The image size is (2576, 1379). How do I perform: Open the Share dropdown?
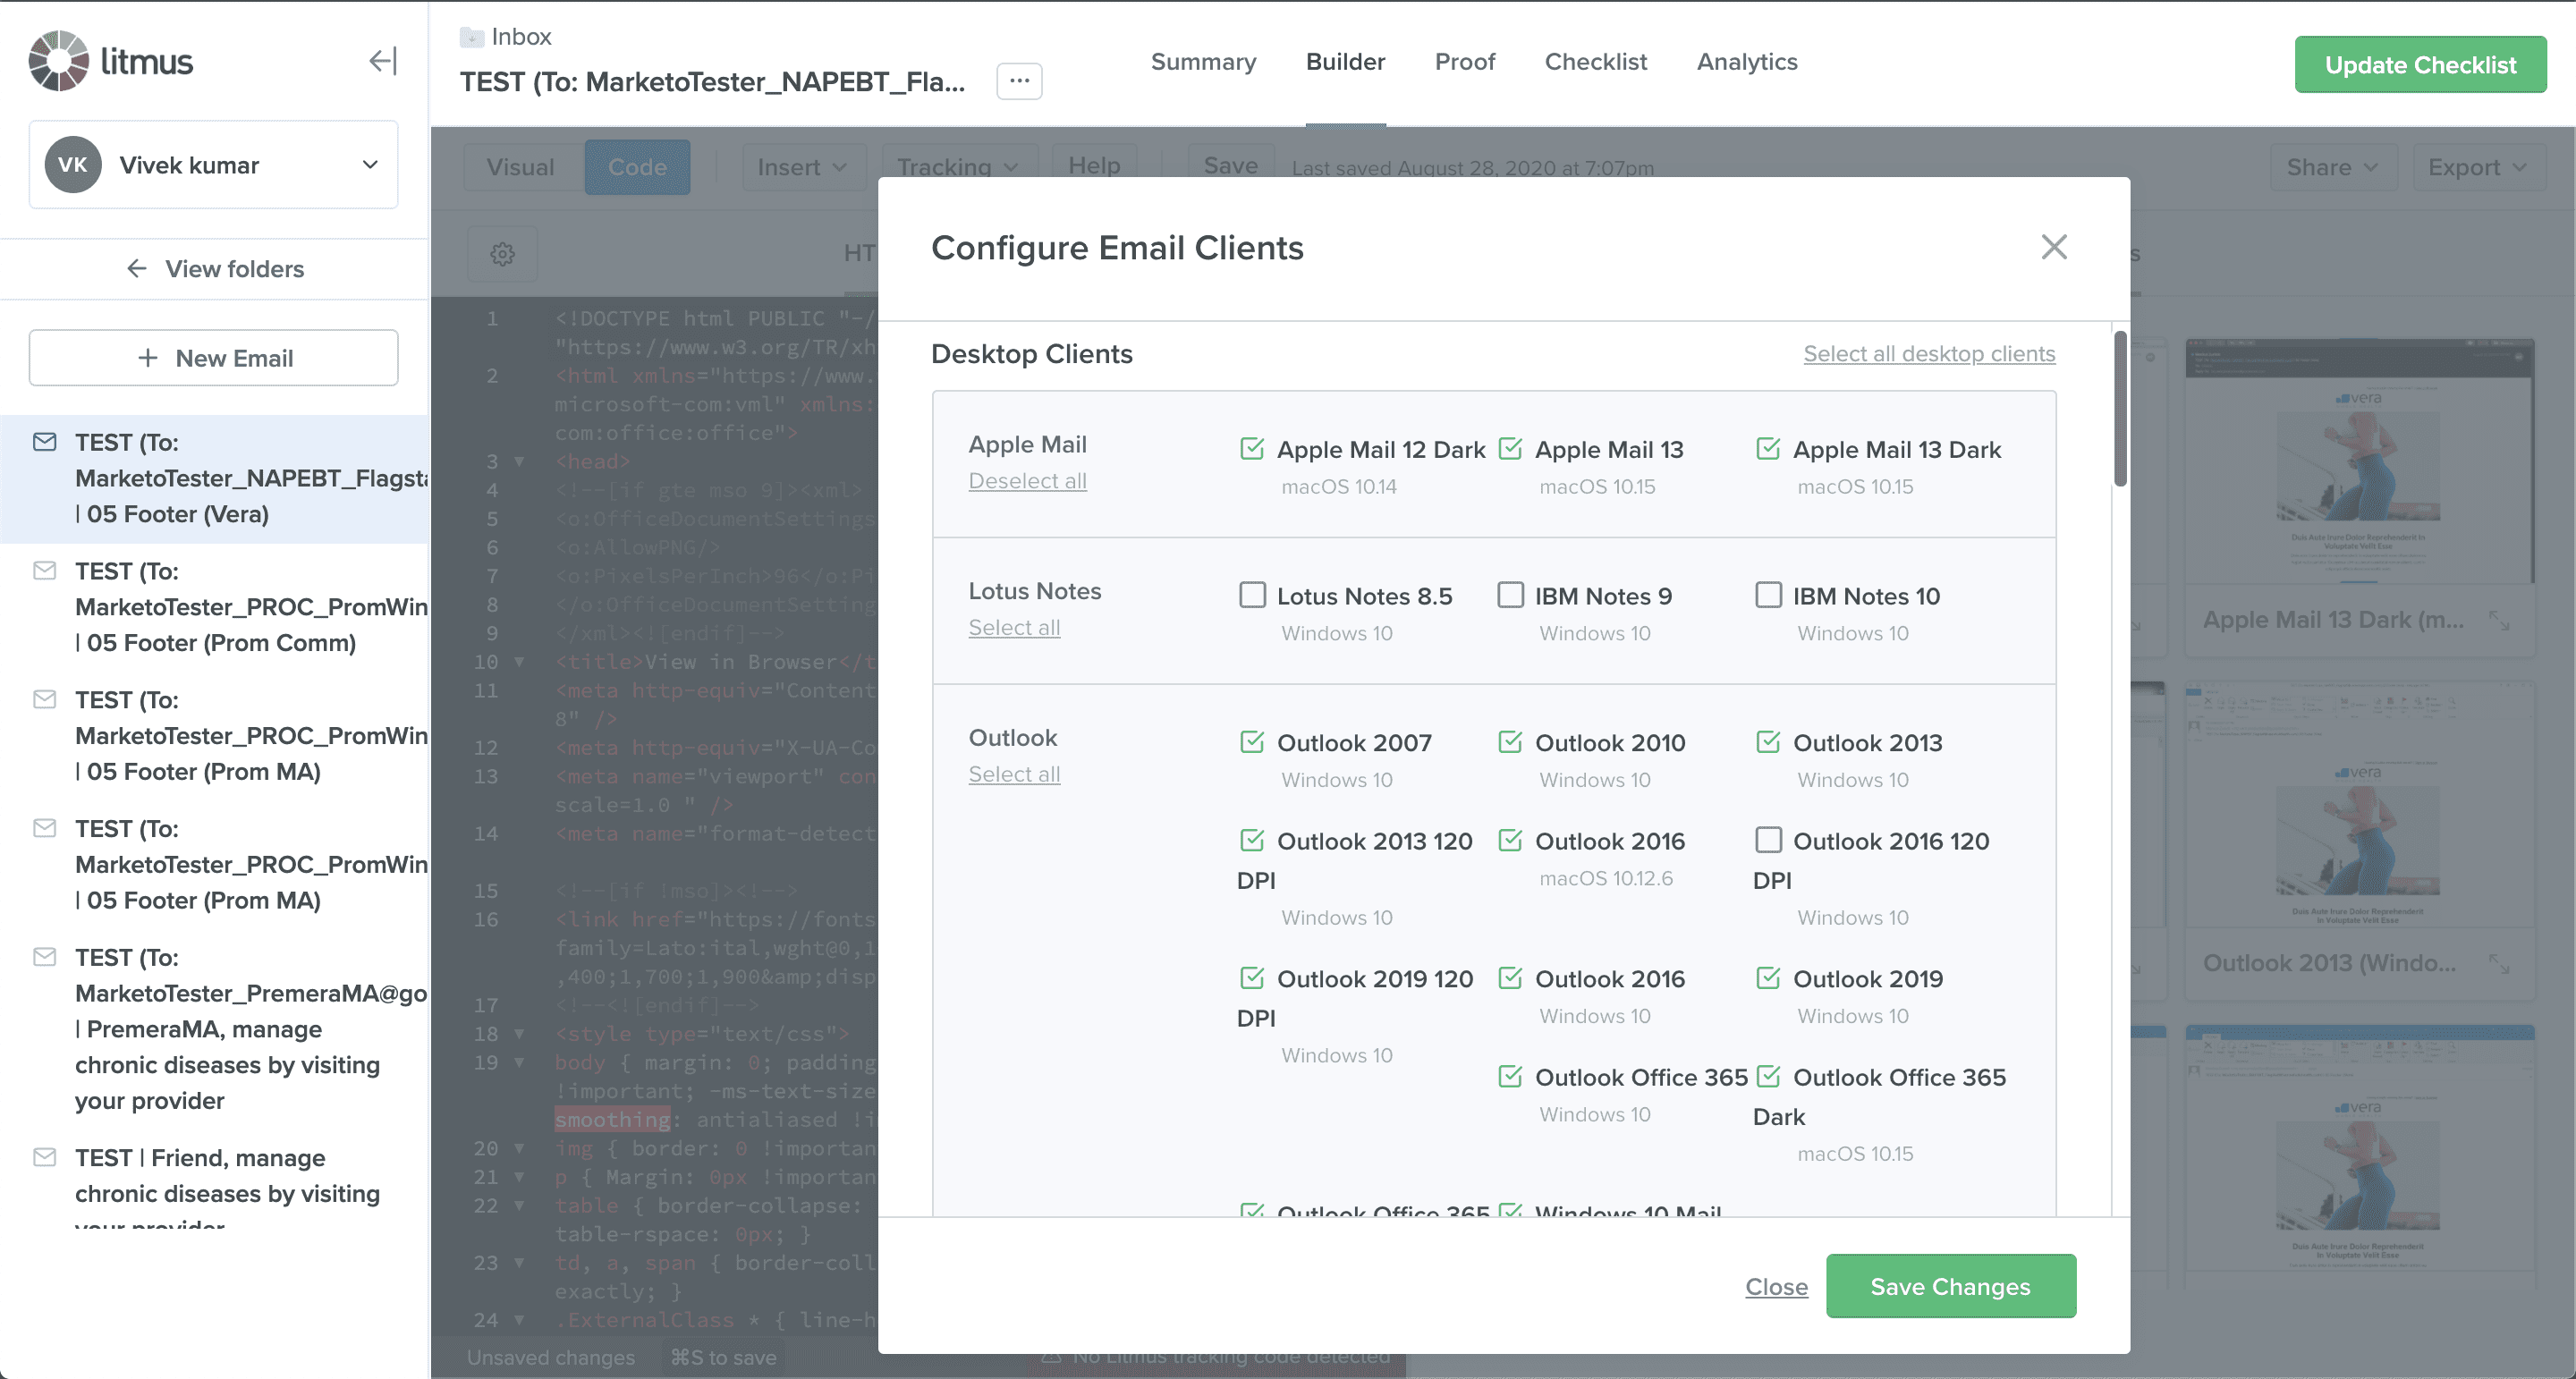2332,167
